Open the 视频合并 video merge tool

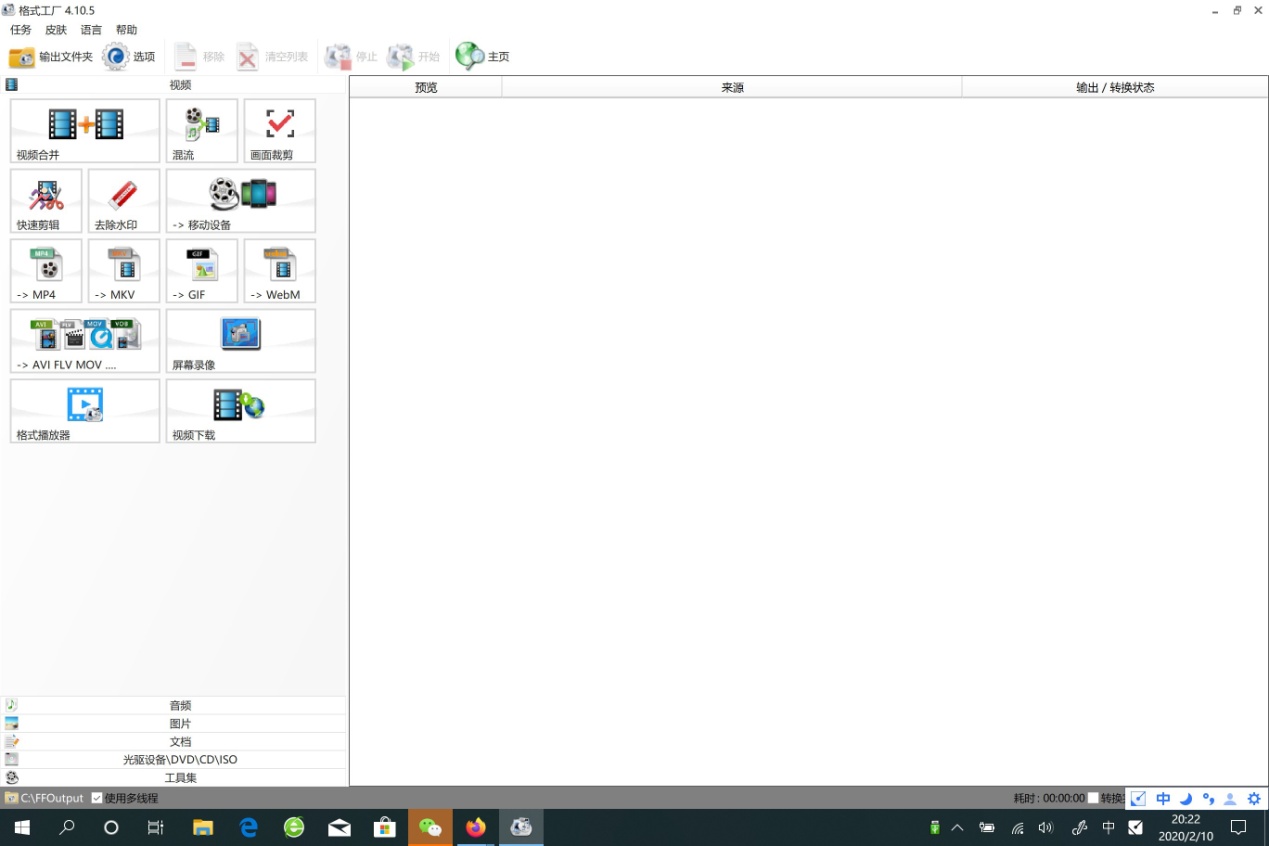85,130
